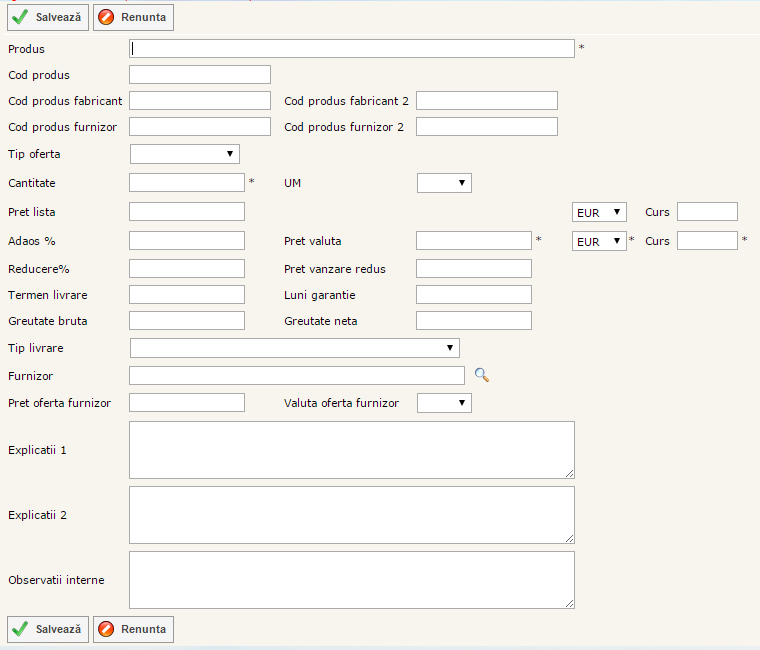Focus the Pret vanzare redus field
Image resolution: width=760 pixels, height=650 pixels.
(473, 268)
